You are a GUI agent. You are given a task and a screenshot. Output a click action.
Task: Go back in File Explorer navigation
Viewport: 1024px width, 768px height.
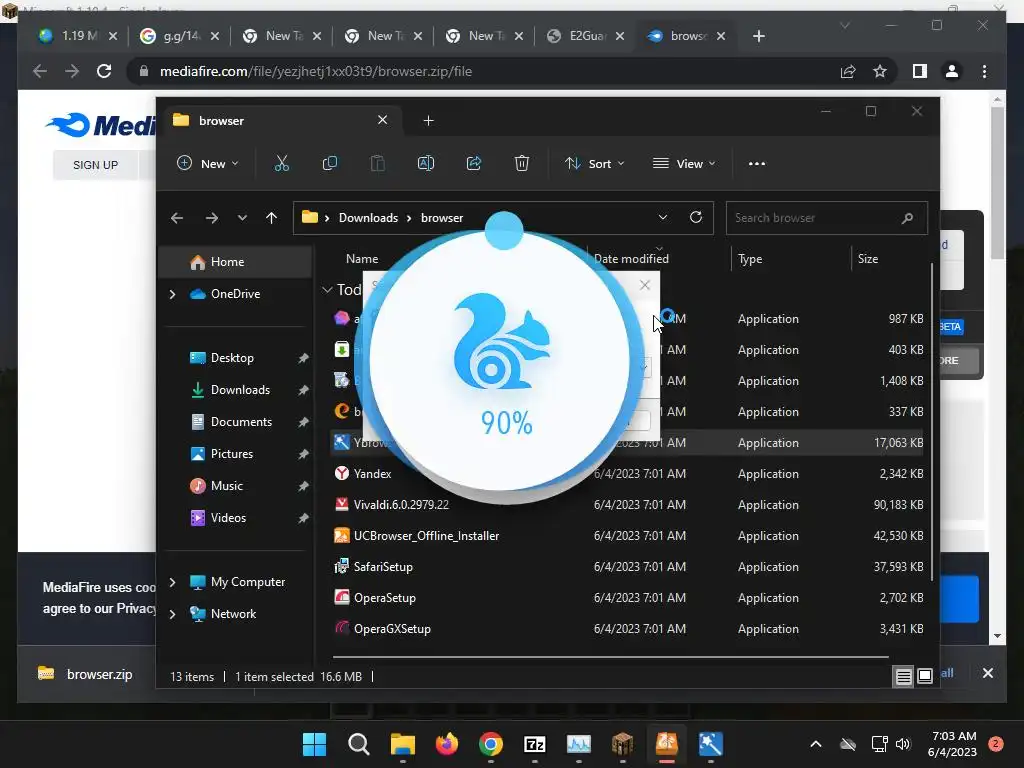[177, 218]
